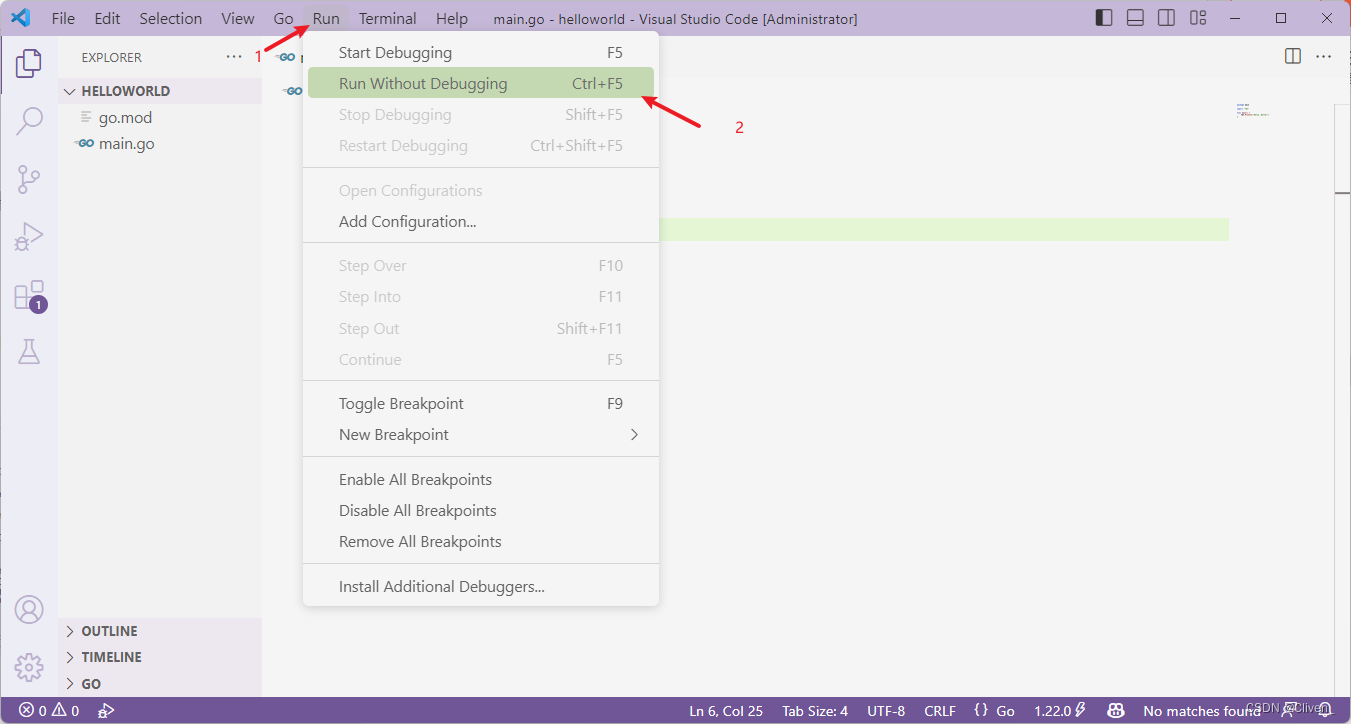Image resolution: width=1351 pixels, height=724 pixels.
Task: Expand the OUTLINE section
Action: click(160, 631)
